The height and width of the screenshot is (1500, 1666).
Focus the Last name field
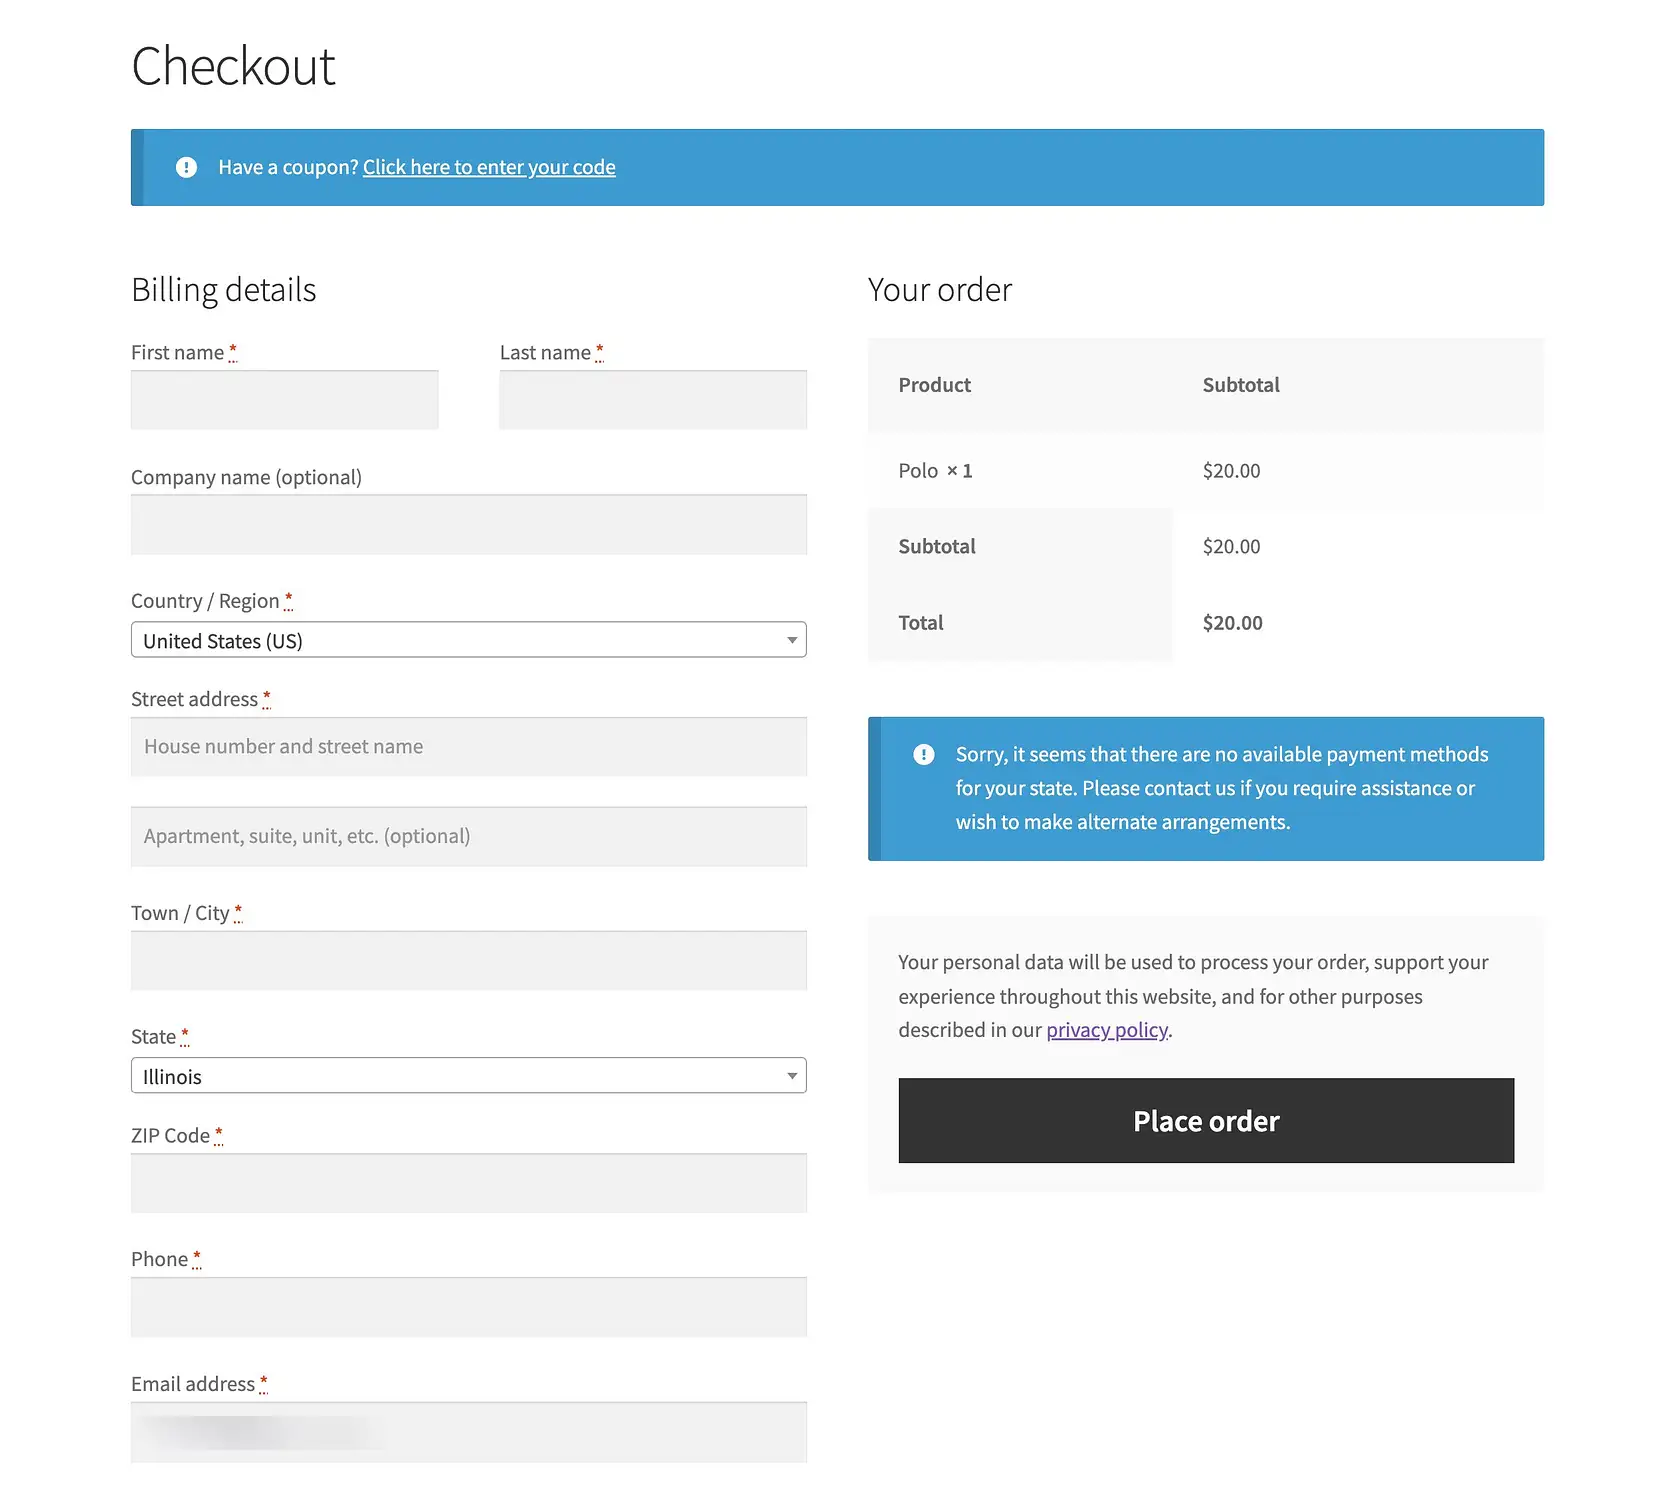[652, 400]
